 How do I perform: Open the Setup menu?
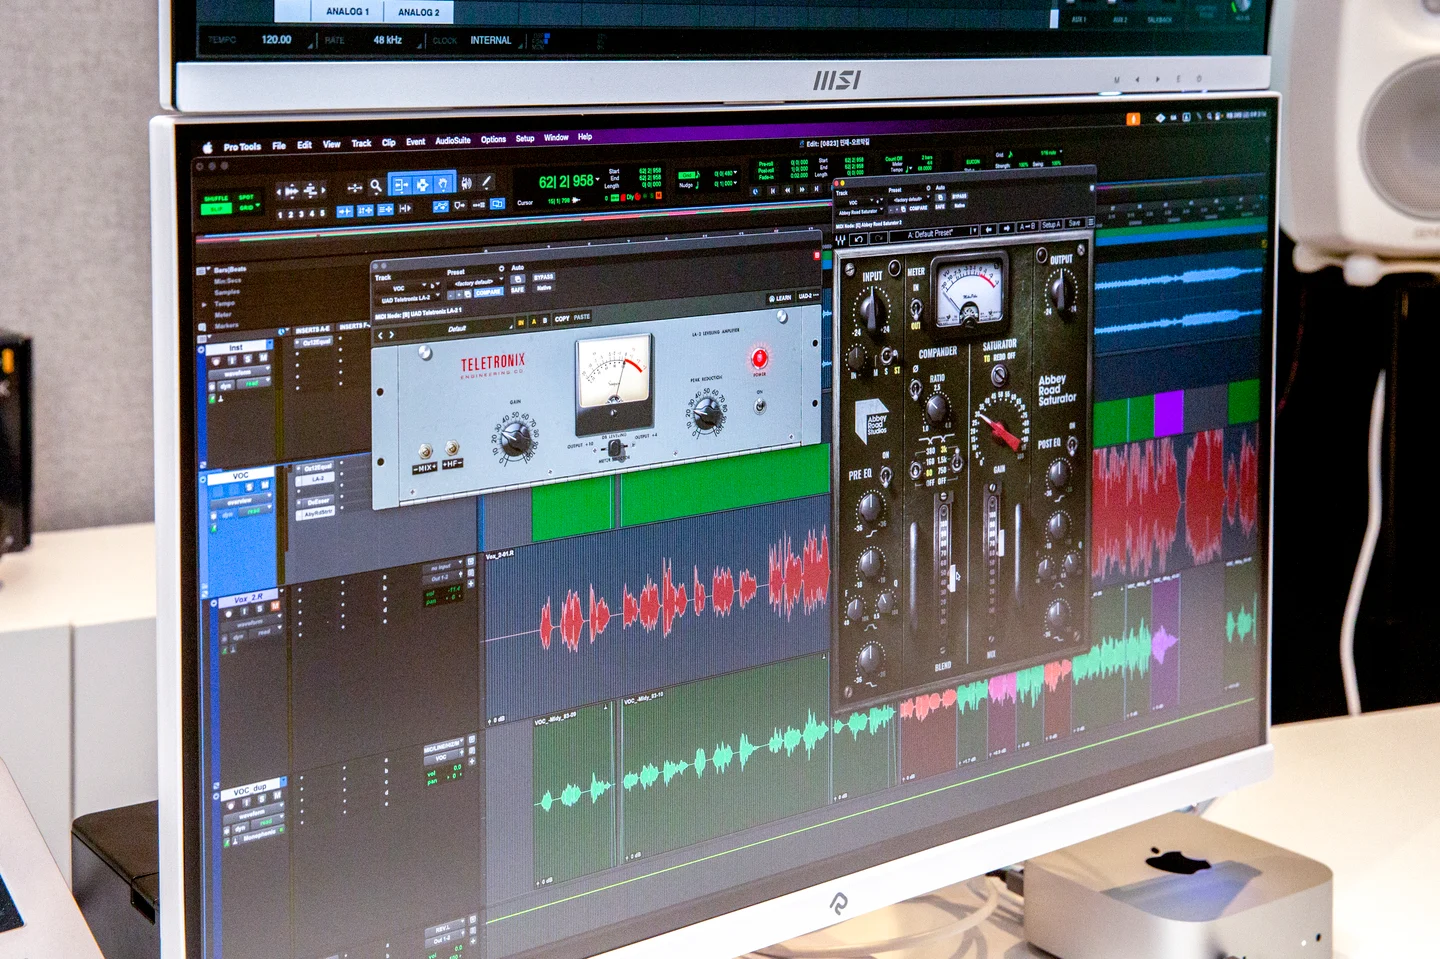tap(525, 139)
